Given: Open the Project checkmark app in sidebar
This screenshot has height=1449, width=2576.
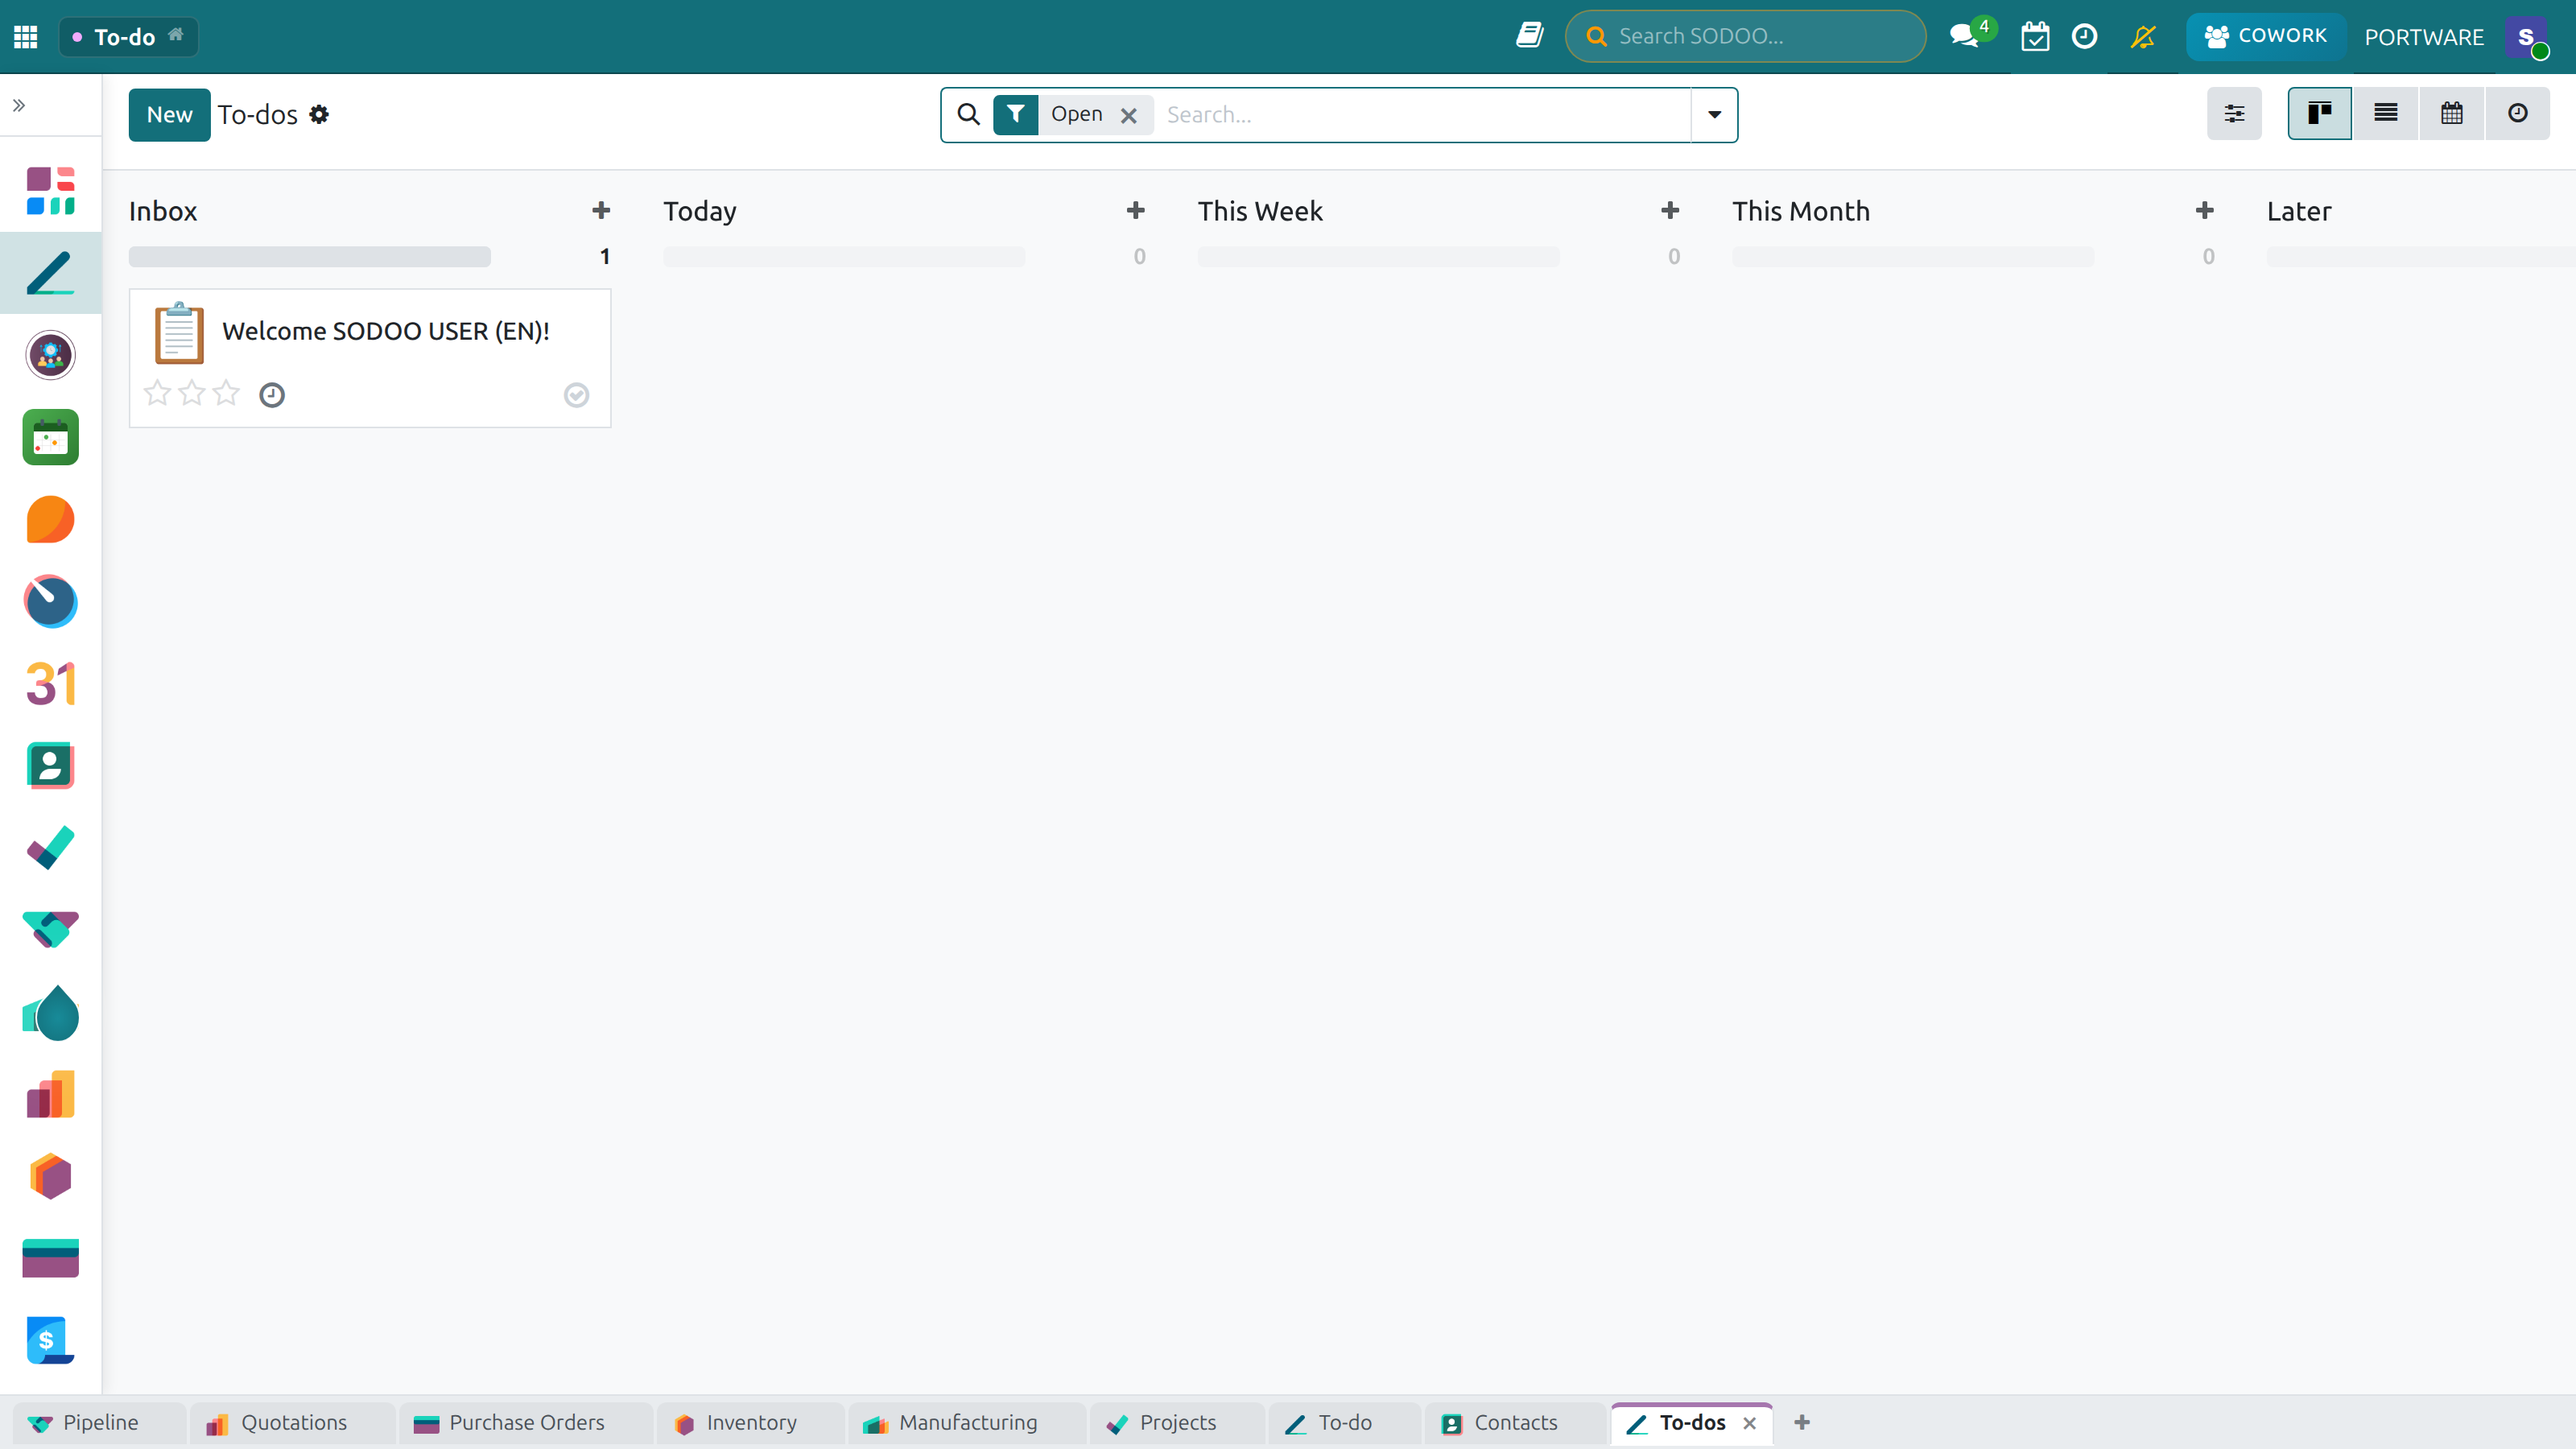Looking at the screenshot, I should coord(51,848).
